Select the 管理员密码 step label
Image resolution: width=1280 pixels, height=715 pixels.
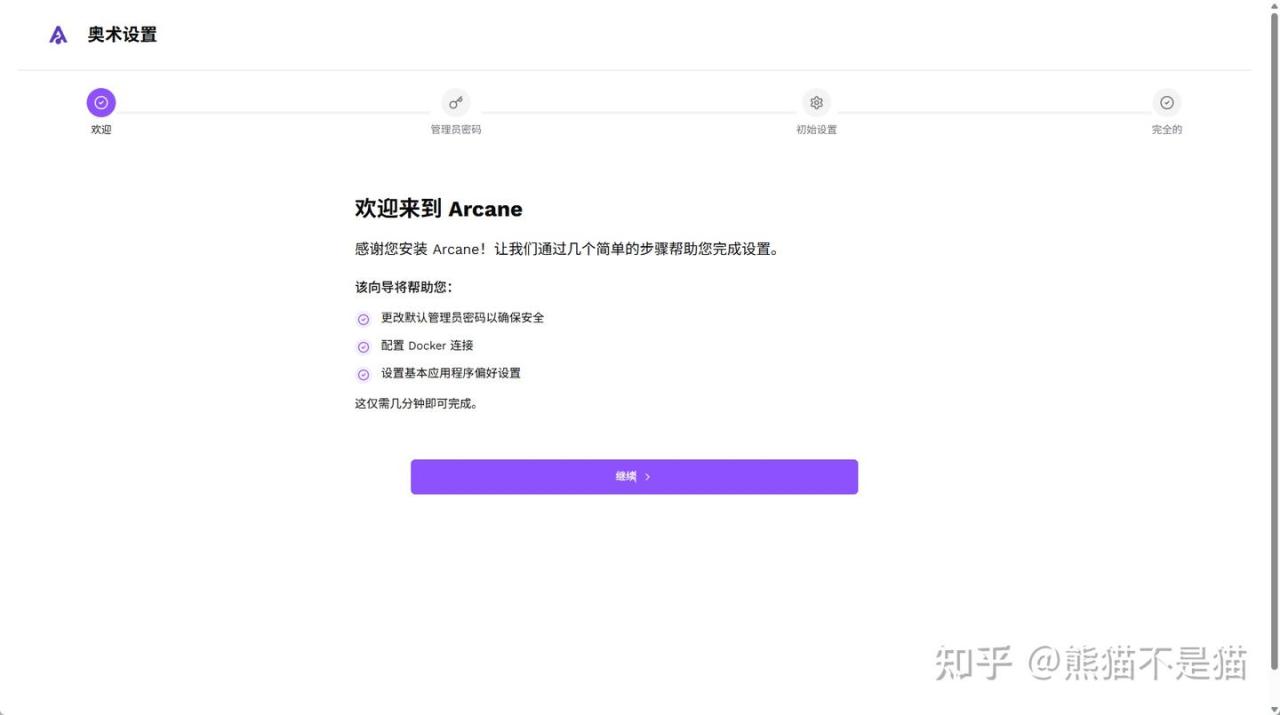(456, 130)
